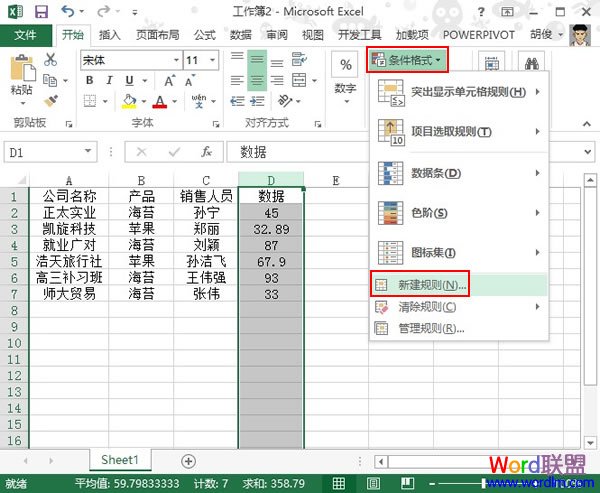Add a new sheet with plus button
The width and height of the screenshot is (600, 493).
coord(188,461)
